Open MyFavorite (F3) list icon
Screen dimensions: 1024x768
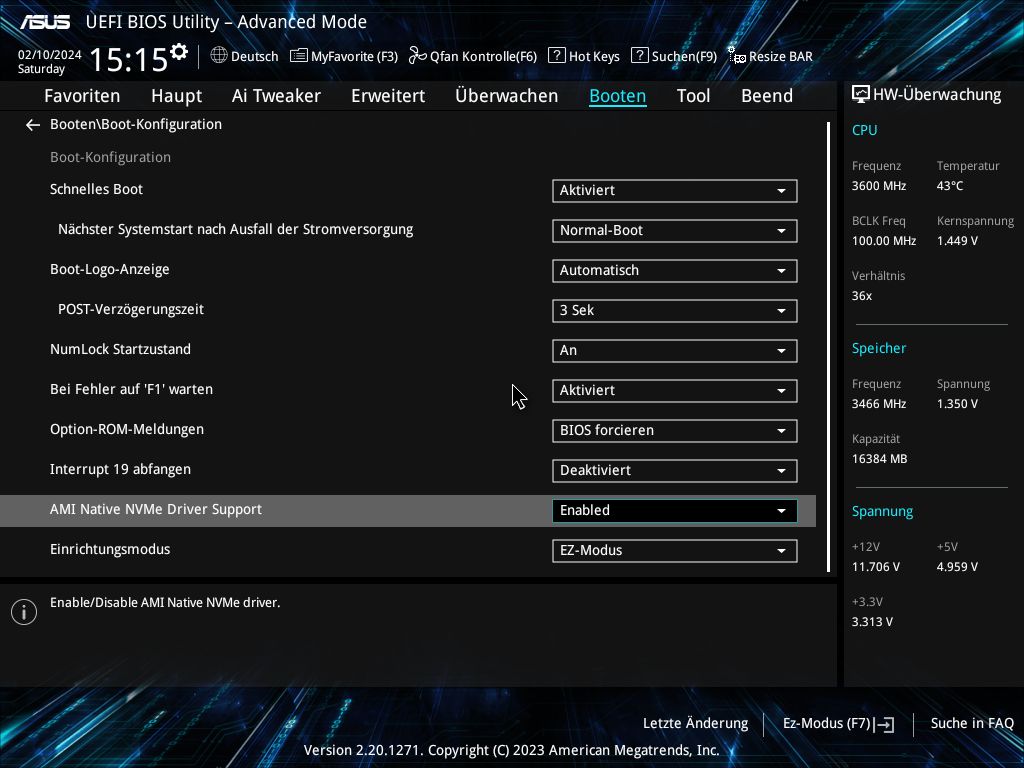click(298, 56)
